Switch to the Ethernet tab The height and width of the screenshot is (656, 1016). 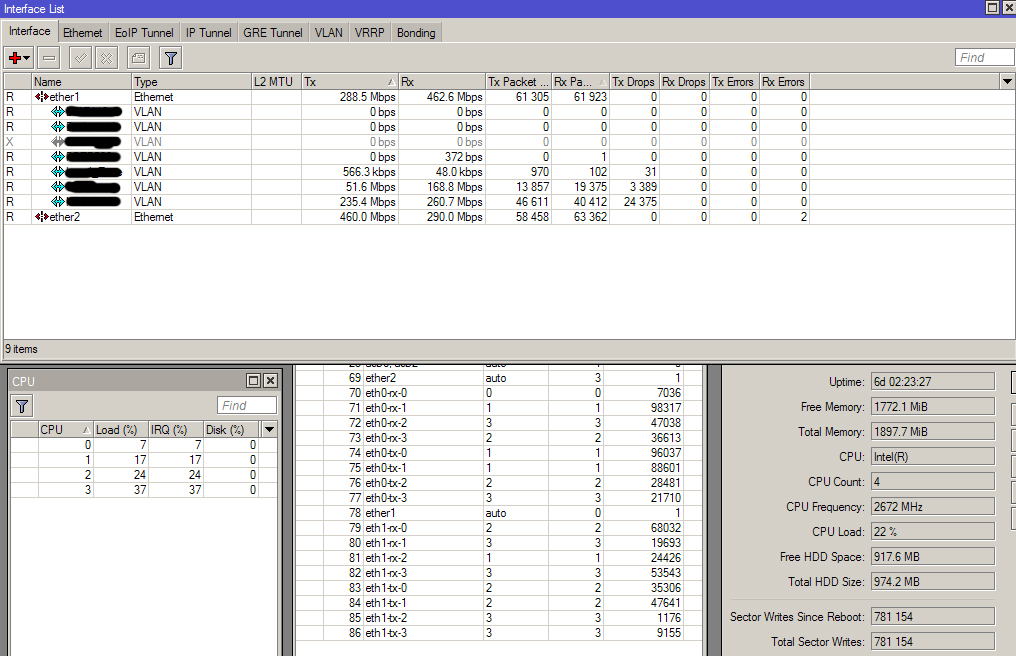(x=83, y=33)
